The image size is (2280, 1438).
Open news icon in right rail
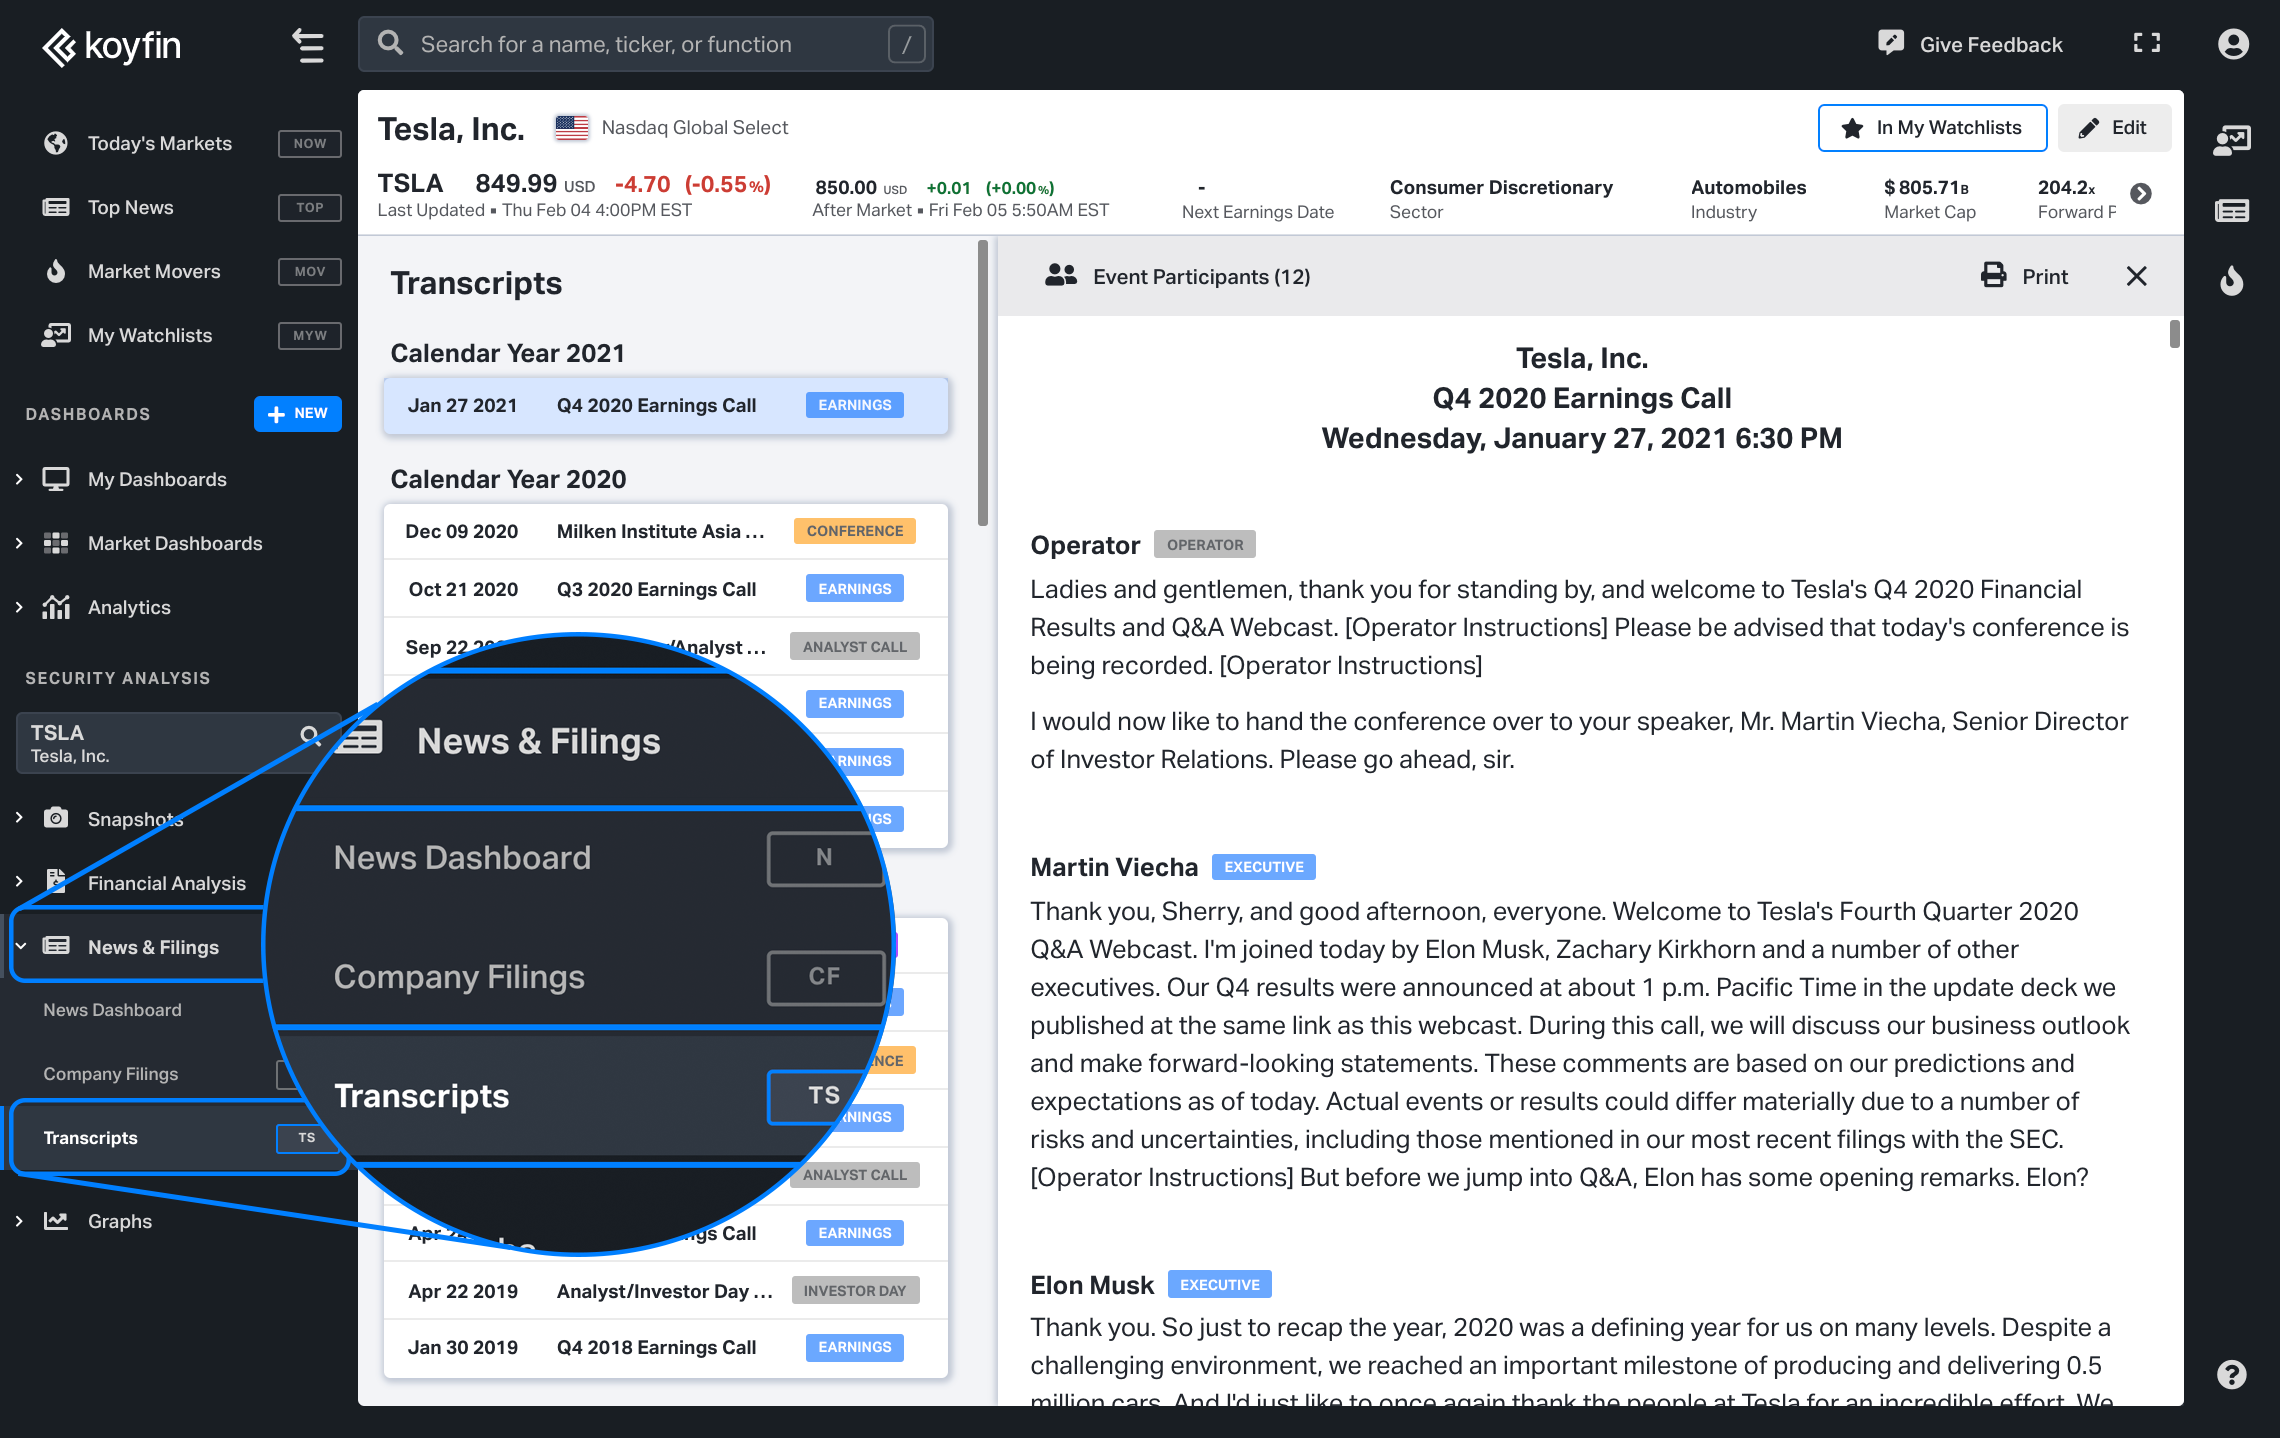(x=2232, y=211)
